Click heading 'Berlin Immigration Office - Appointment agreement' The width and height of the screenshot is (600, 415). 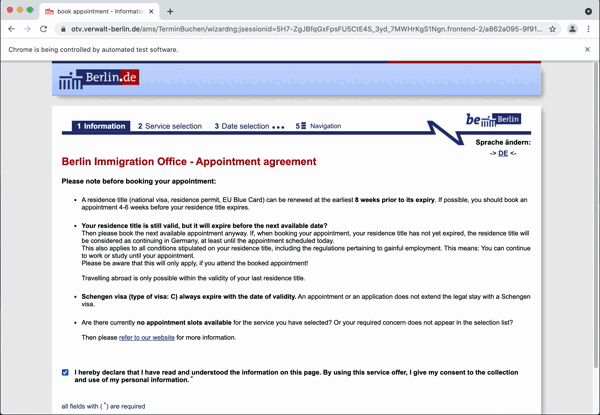(x=189, y=161)
